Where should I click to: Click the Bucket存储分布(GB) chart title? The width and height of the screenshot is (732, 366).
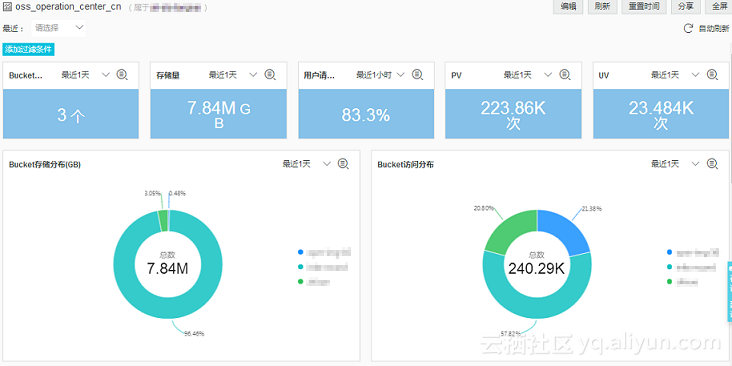[x=45, y=164]
